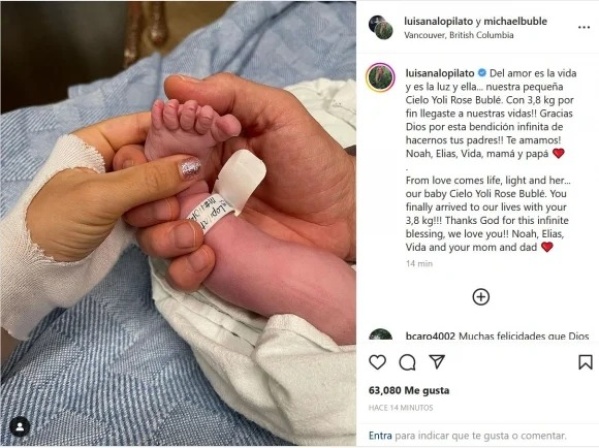Like the post with the heart icon
The height and width of the screenshot is (448, 599).
(377, 362)
